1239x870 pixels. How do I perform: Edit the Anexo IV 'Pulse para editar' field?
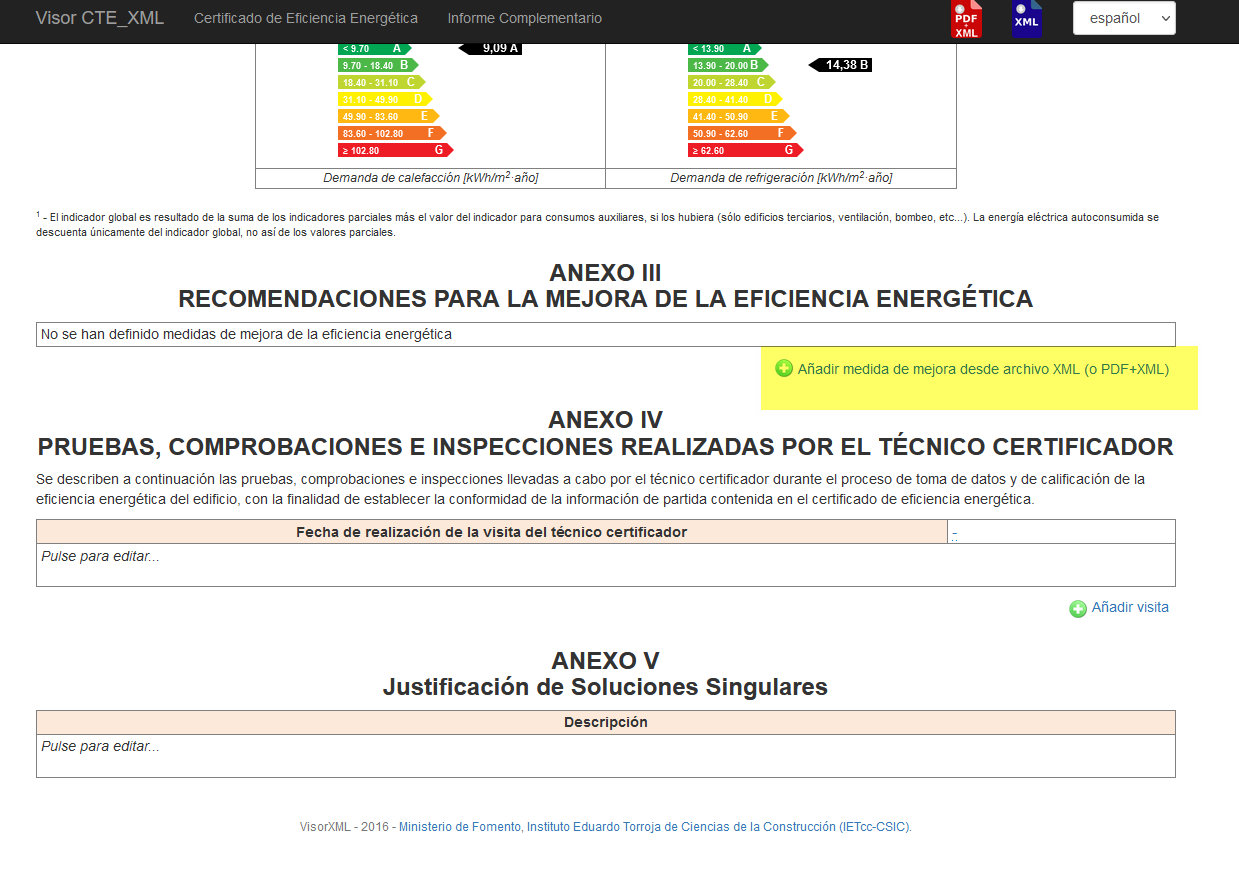[605, 565]
